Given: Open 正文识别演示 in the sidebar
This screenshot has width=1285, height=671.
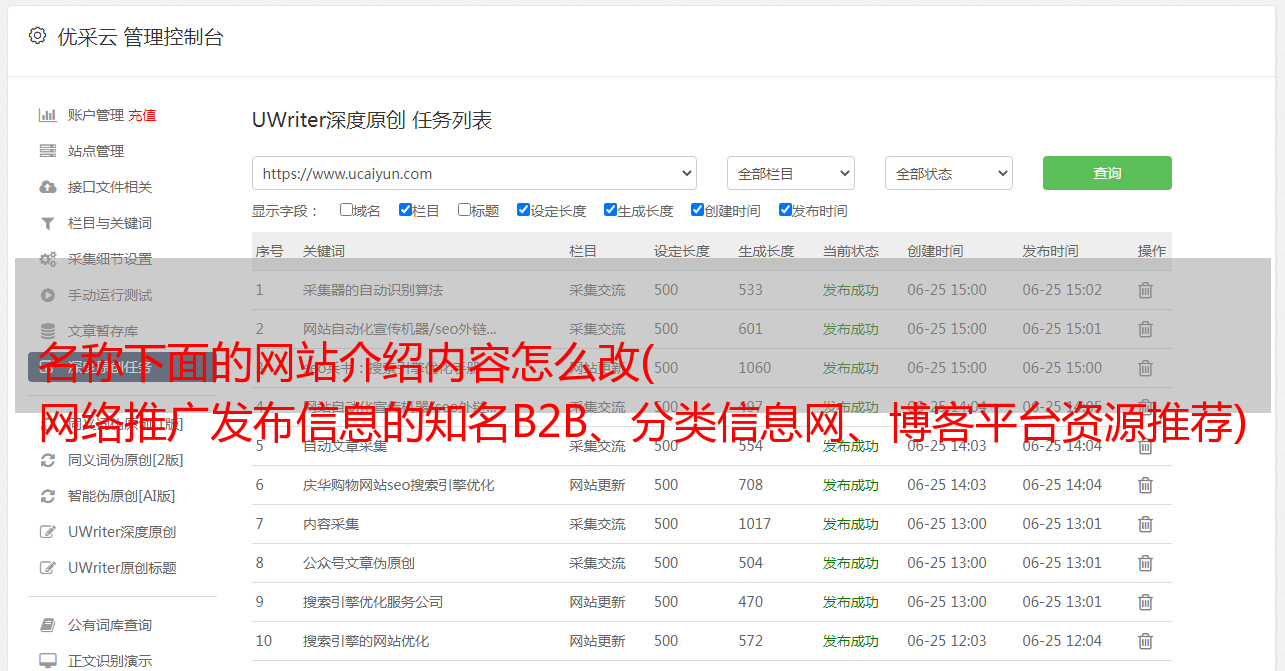Looking at the screenshot, I should tap(110, 661).
